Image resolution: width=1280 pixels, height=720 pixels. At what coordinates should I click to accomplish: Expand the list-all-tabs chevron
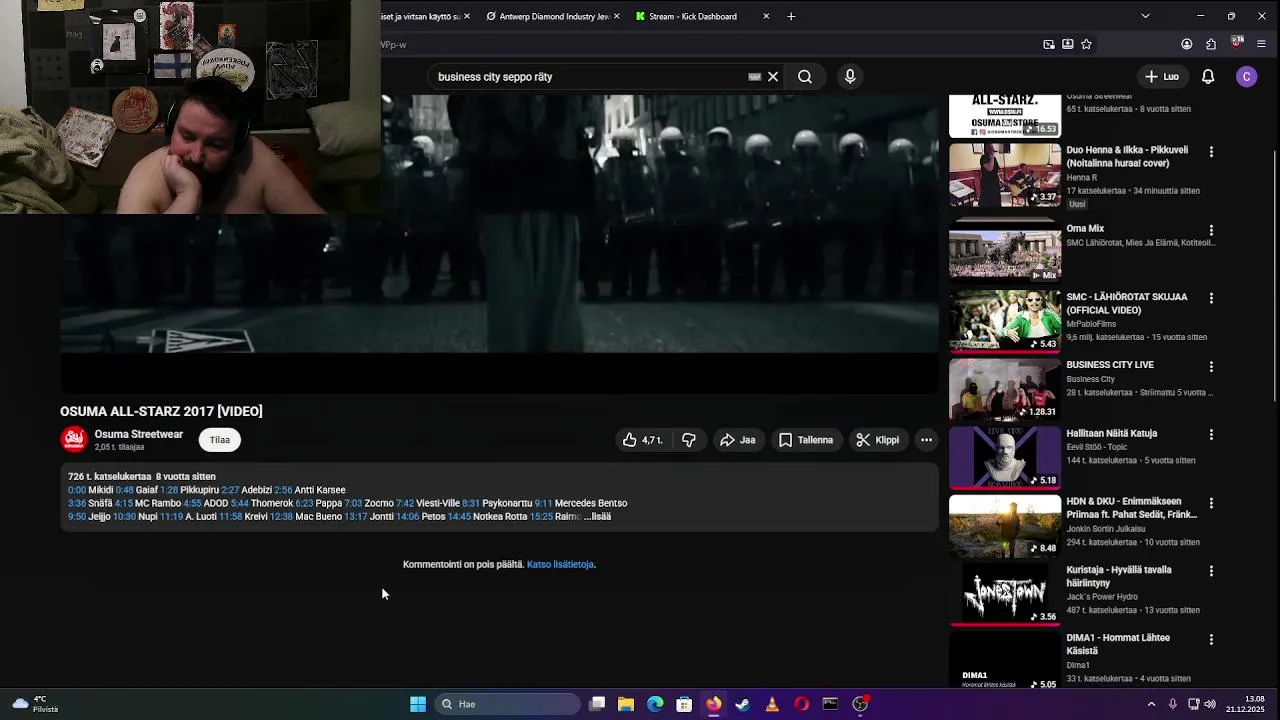(1145, 16)
